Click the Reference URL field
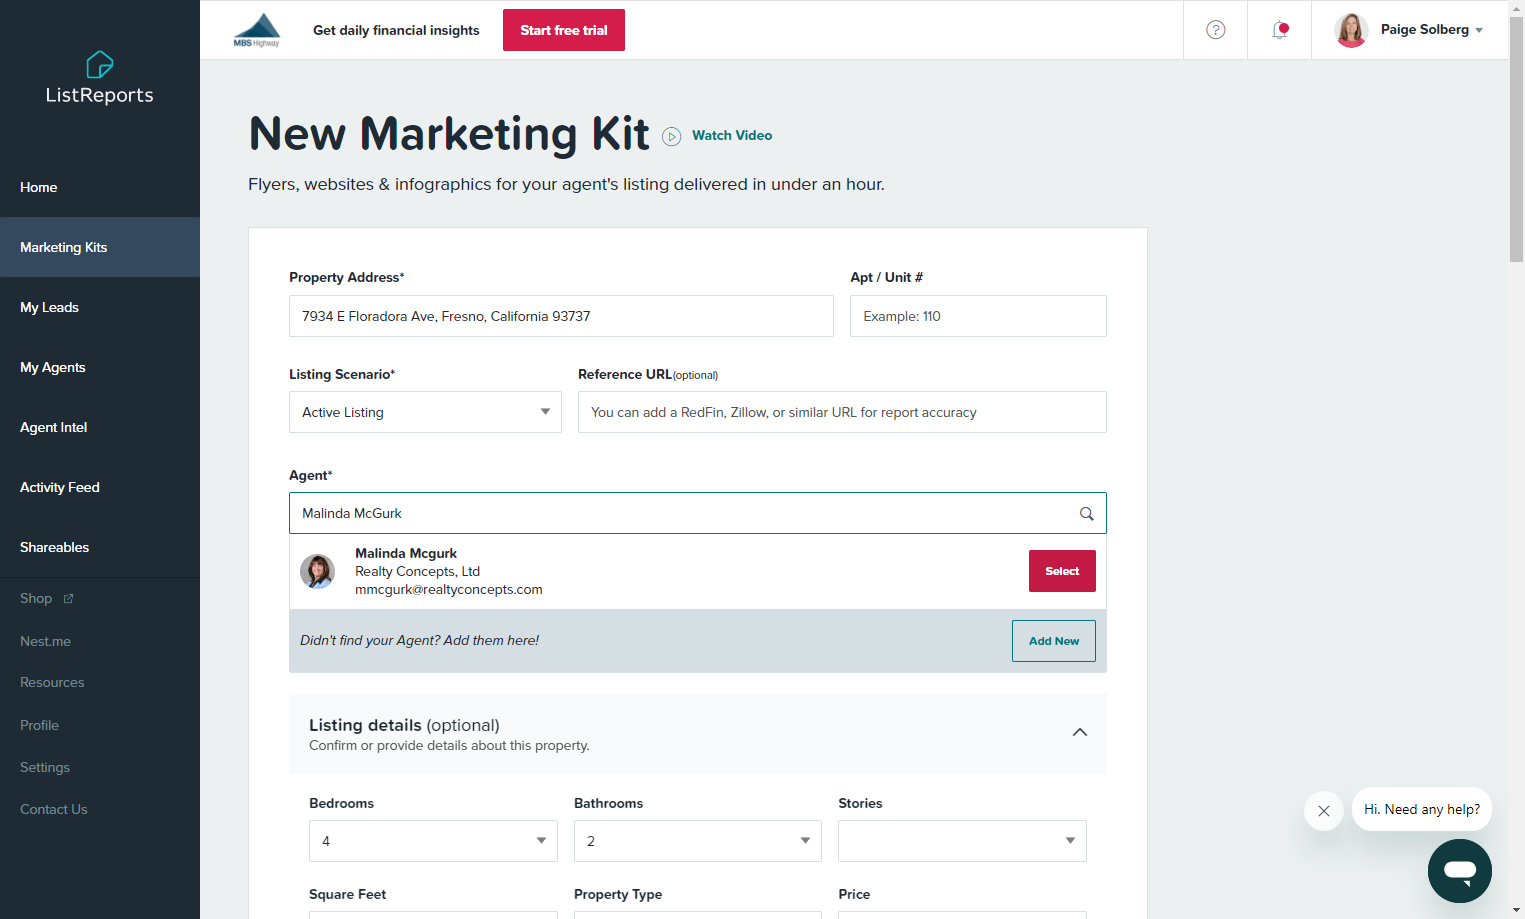 pos(842,412)
